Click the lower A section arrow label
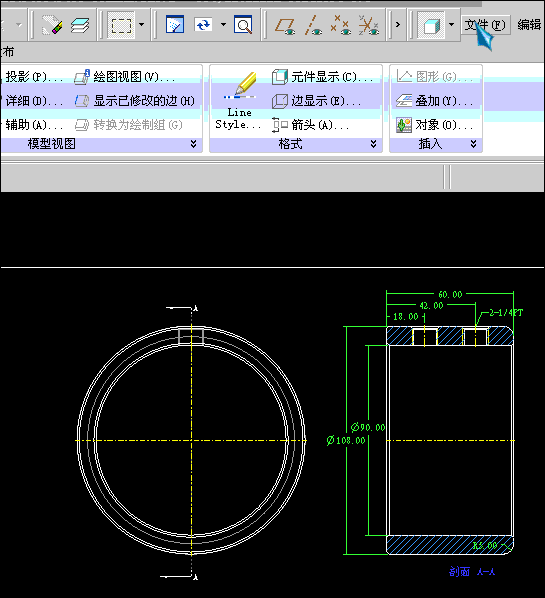 [x=195, y=577]
